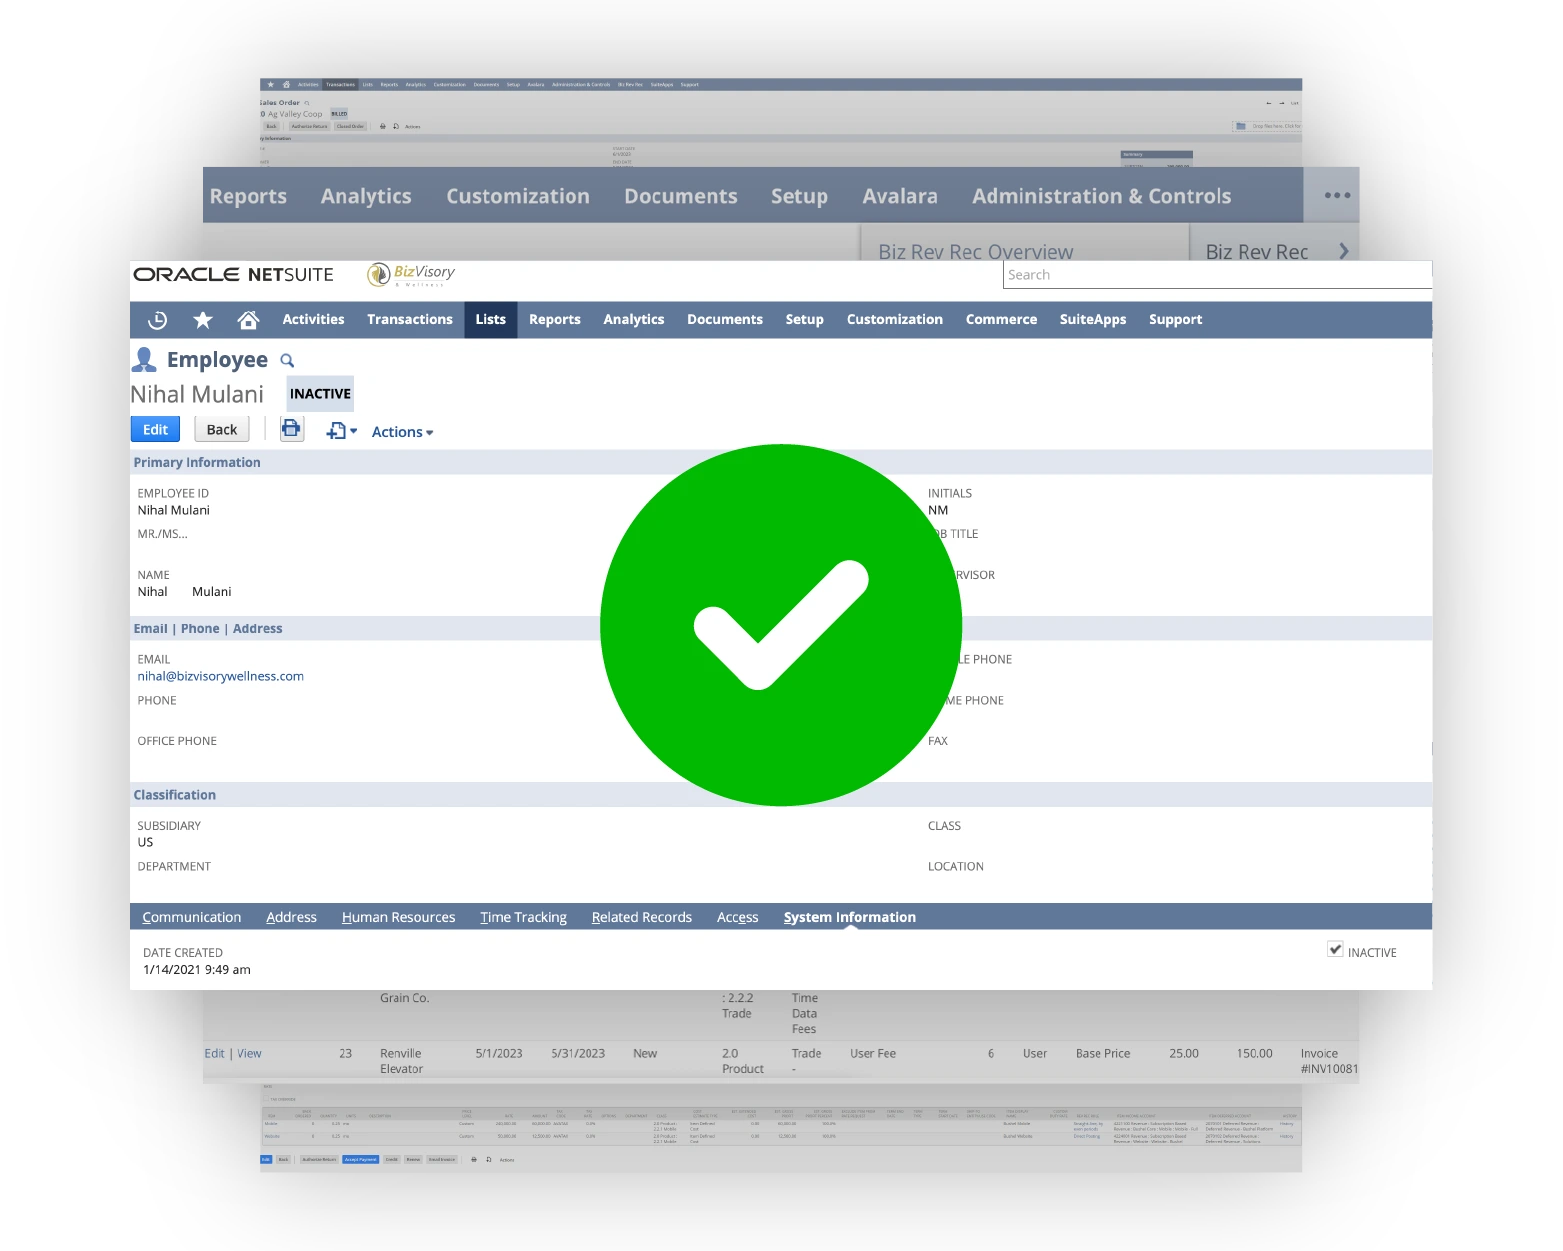
Task: Switch to the Human Resources tab
Action: coord(398,917)
